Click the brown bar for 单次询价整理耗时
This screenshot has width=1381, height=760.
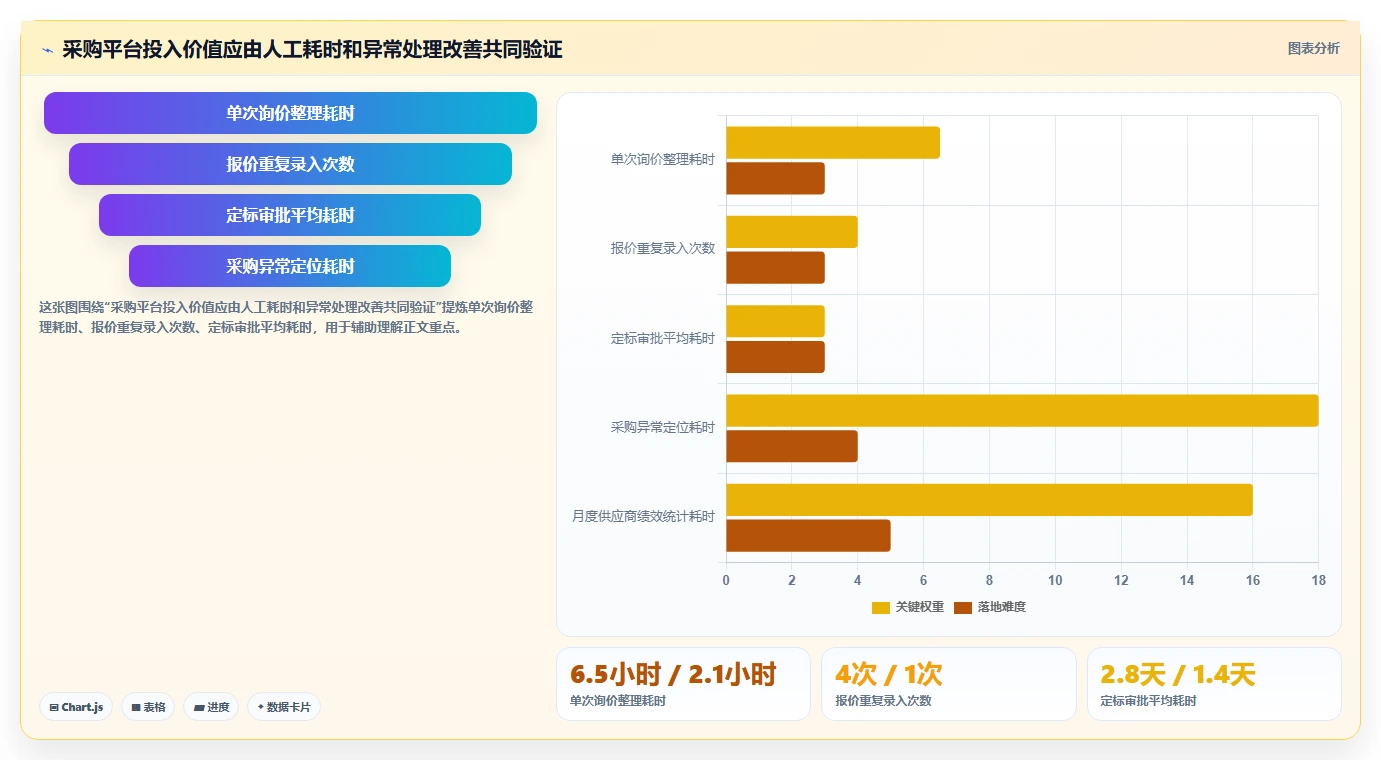click(x=775, y=179)
